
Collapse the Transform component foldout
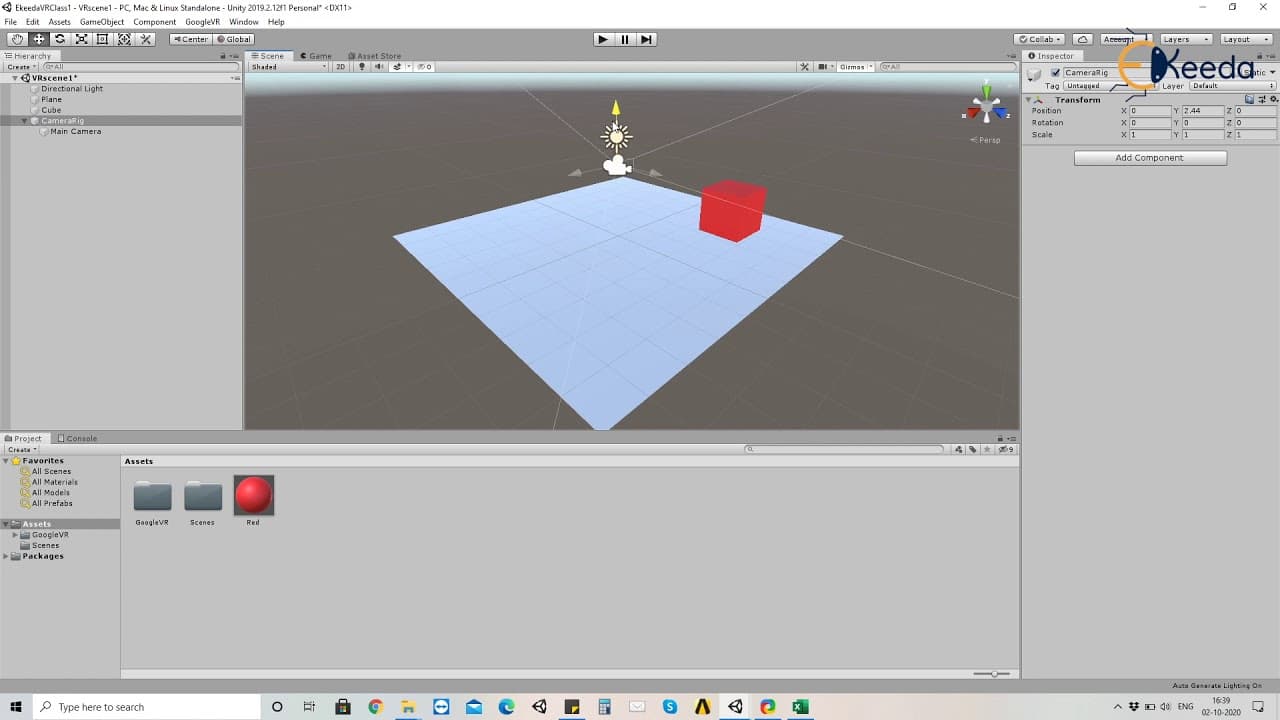(x=1029, y=100)
